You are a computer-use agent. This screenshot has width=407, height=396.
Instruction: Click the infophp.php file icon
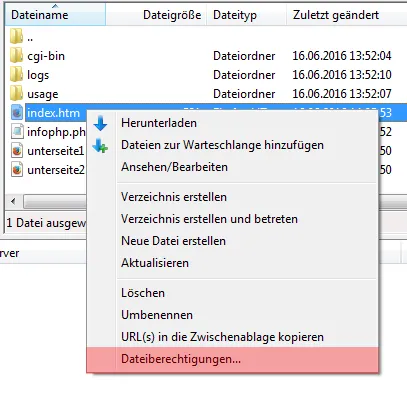click(x=17, y=131)
